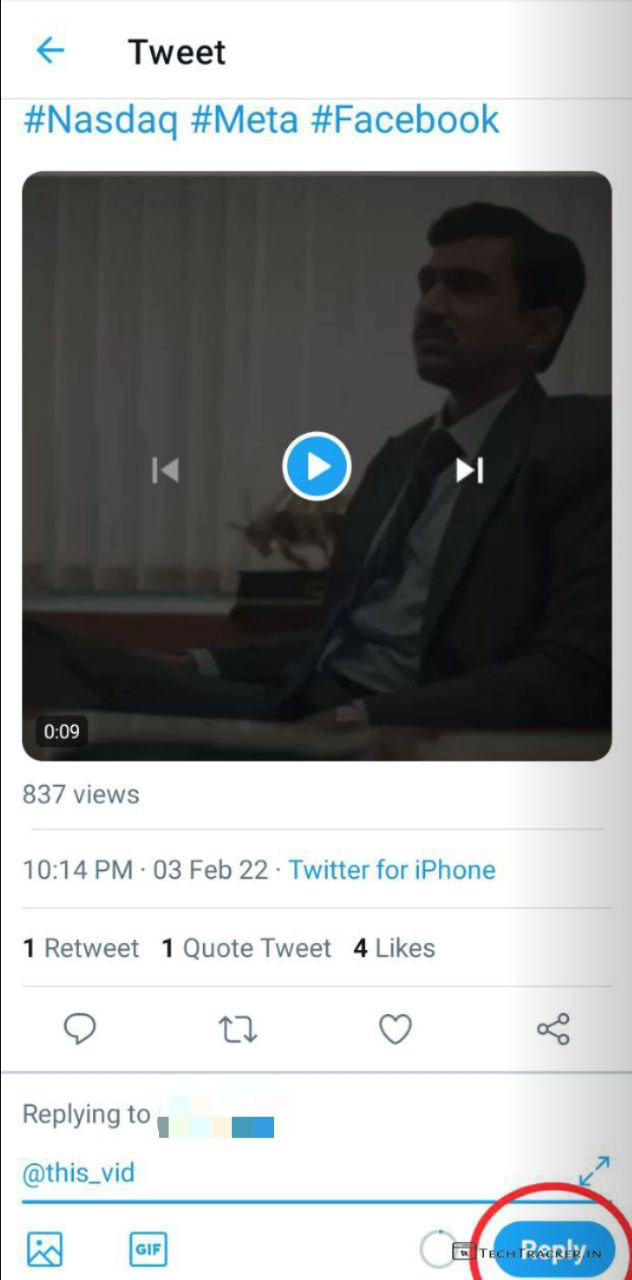Skip to previous video track

165,469
